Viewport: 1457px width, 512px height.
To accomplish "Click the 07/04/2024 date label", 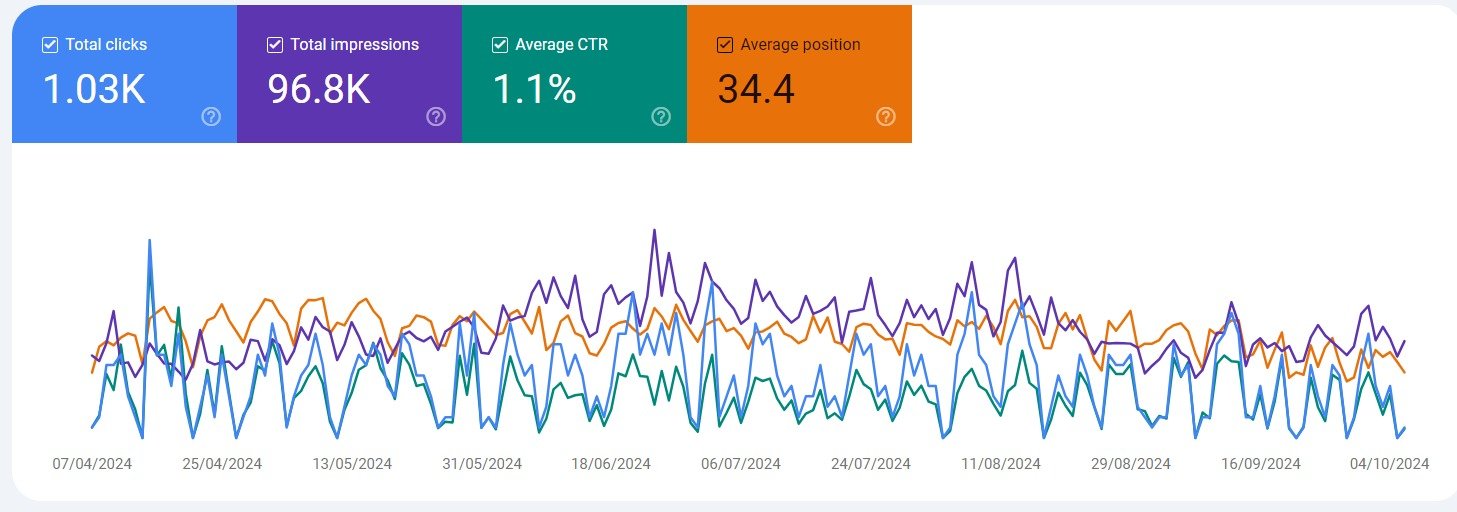I will click(x=92, y=464).
